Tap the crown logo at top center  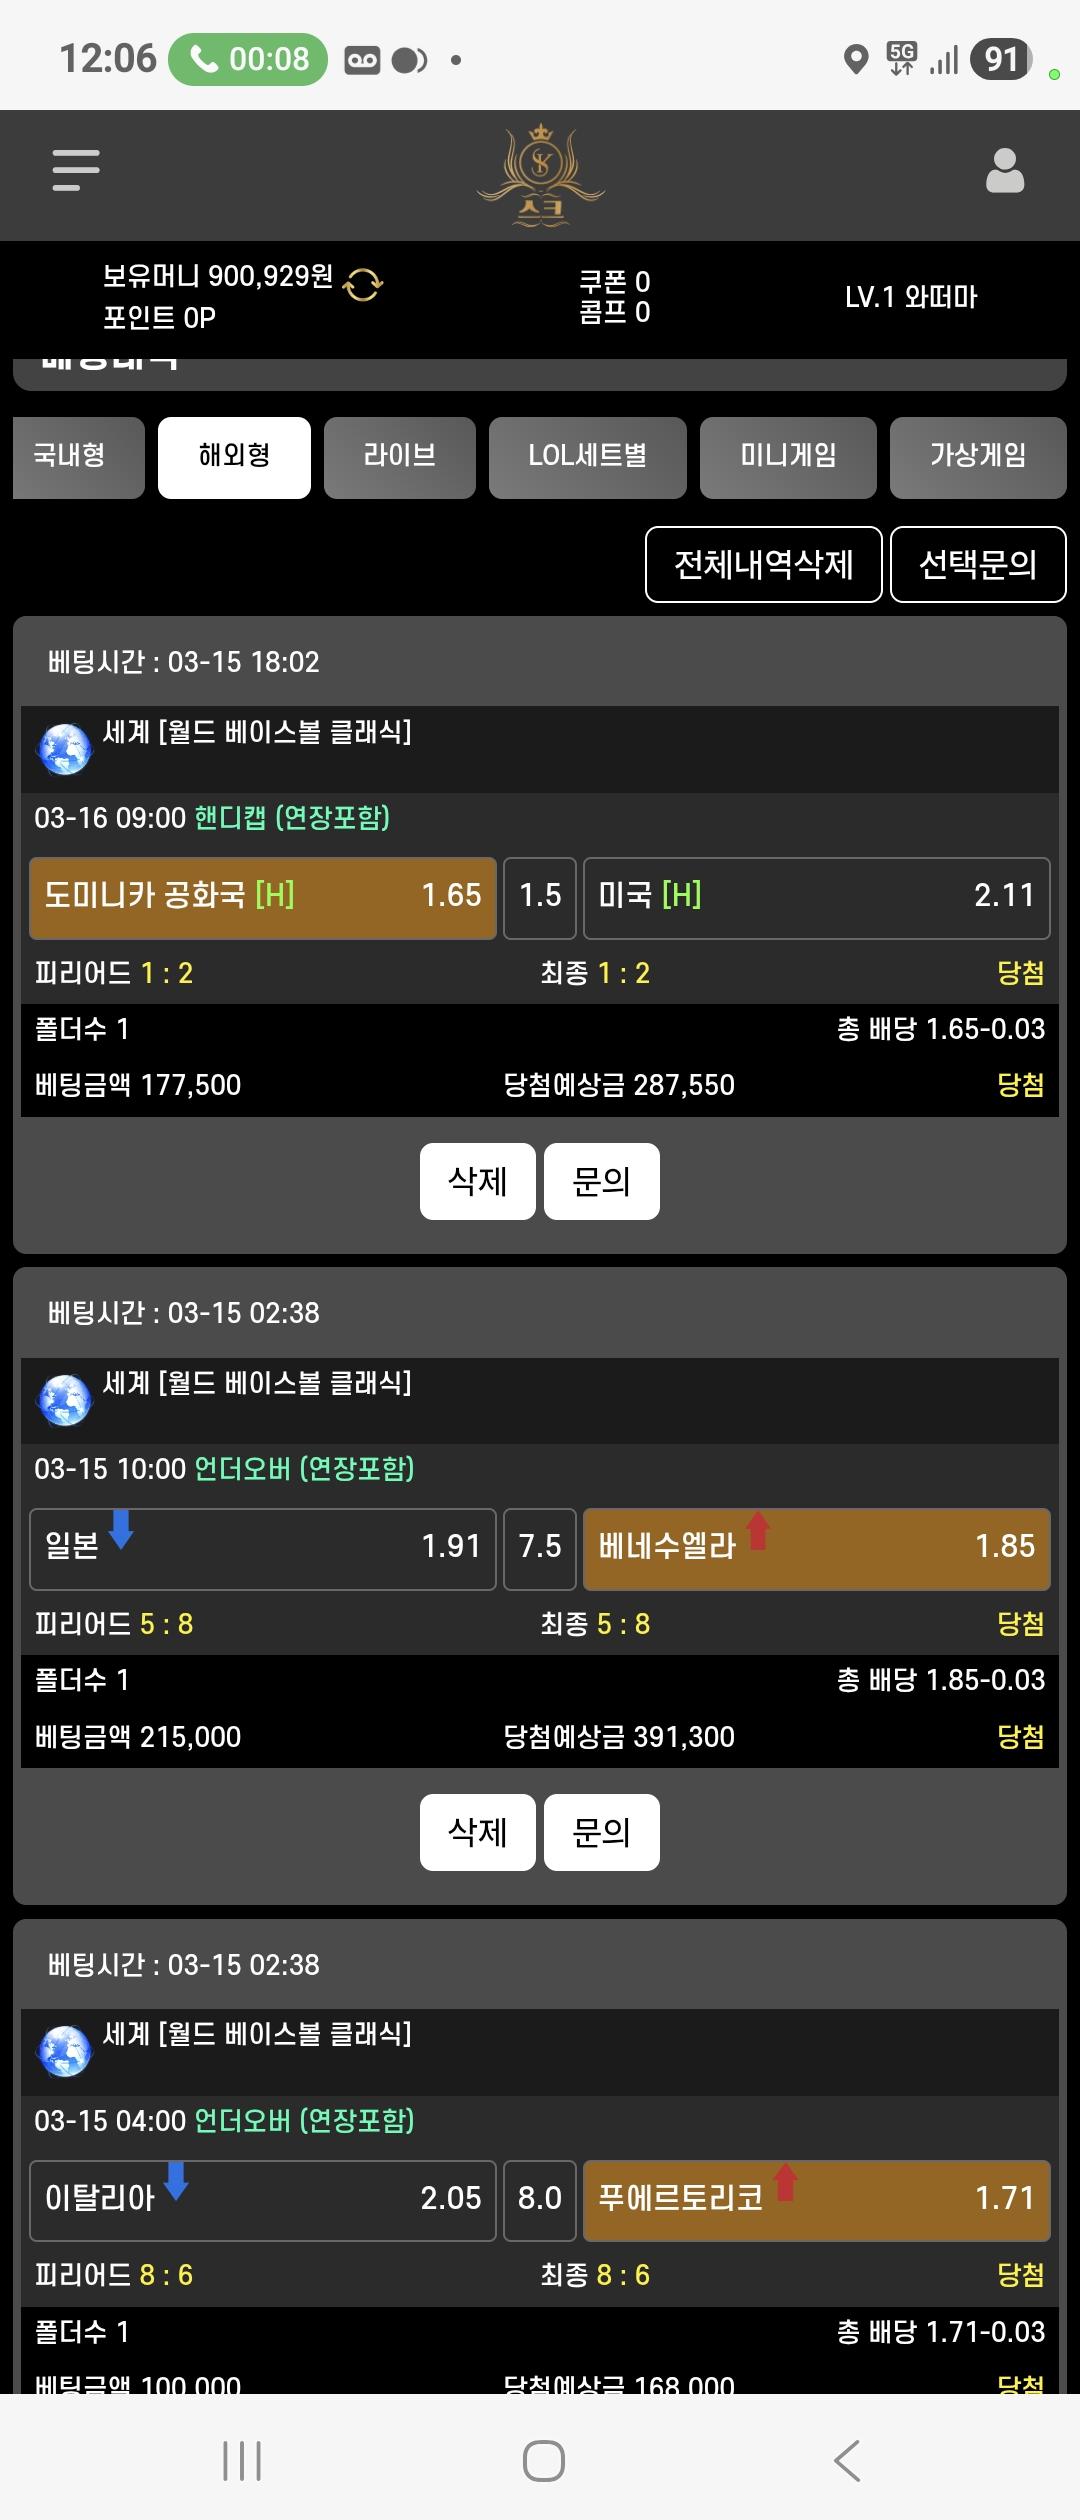541,175
